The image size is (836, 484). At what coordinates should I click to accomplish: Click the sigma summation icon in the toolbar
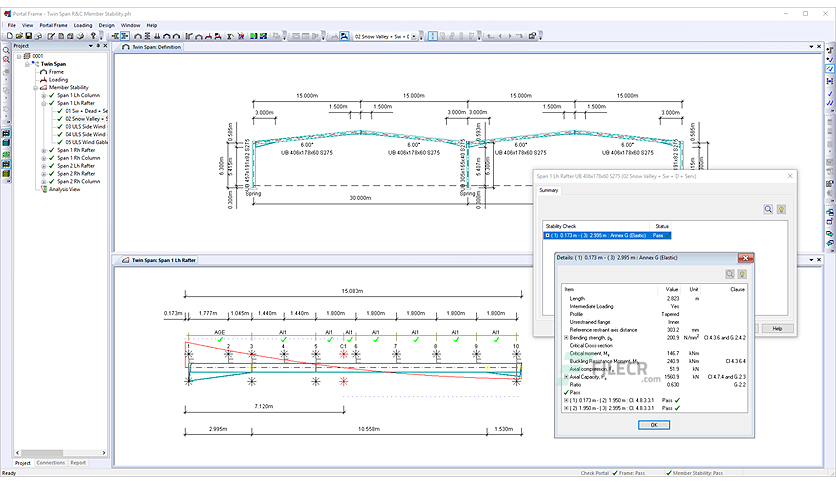click(230, 36)
